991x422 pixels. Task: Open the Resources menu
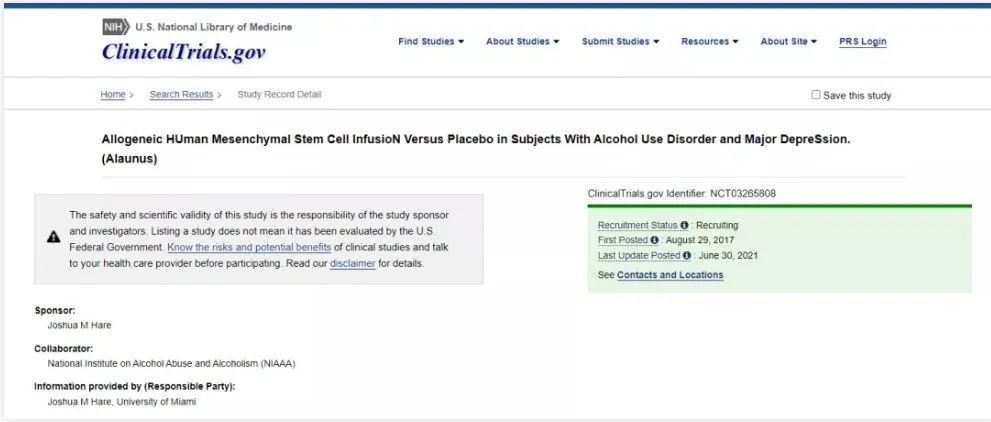point(710,42)
